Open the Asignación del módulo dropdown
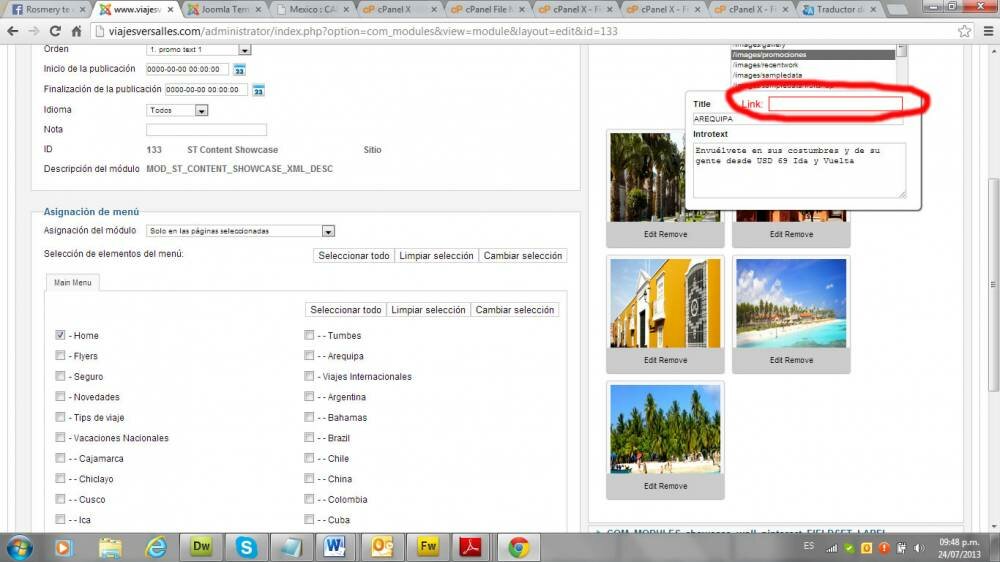 [x=328, y=231]
